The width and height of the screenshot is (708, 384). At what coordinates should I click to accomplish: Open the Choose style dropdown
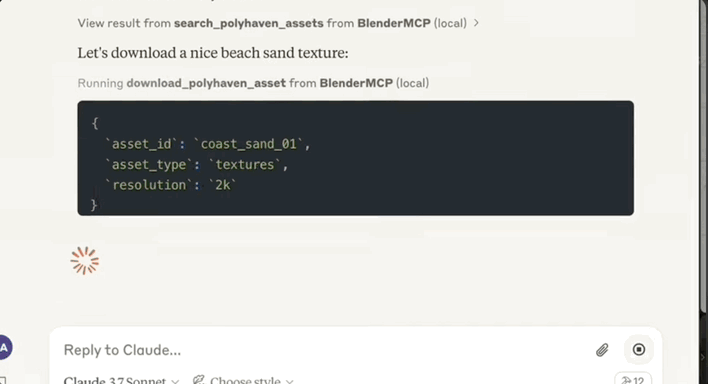tap(243, 380)
